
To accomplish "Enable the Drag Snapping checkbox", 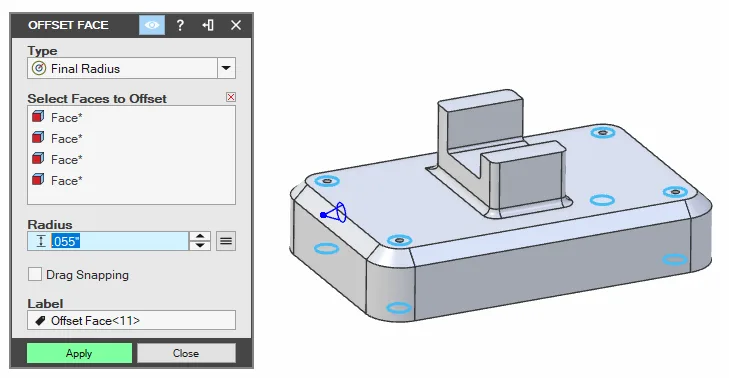I will (35, 274).
